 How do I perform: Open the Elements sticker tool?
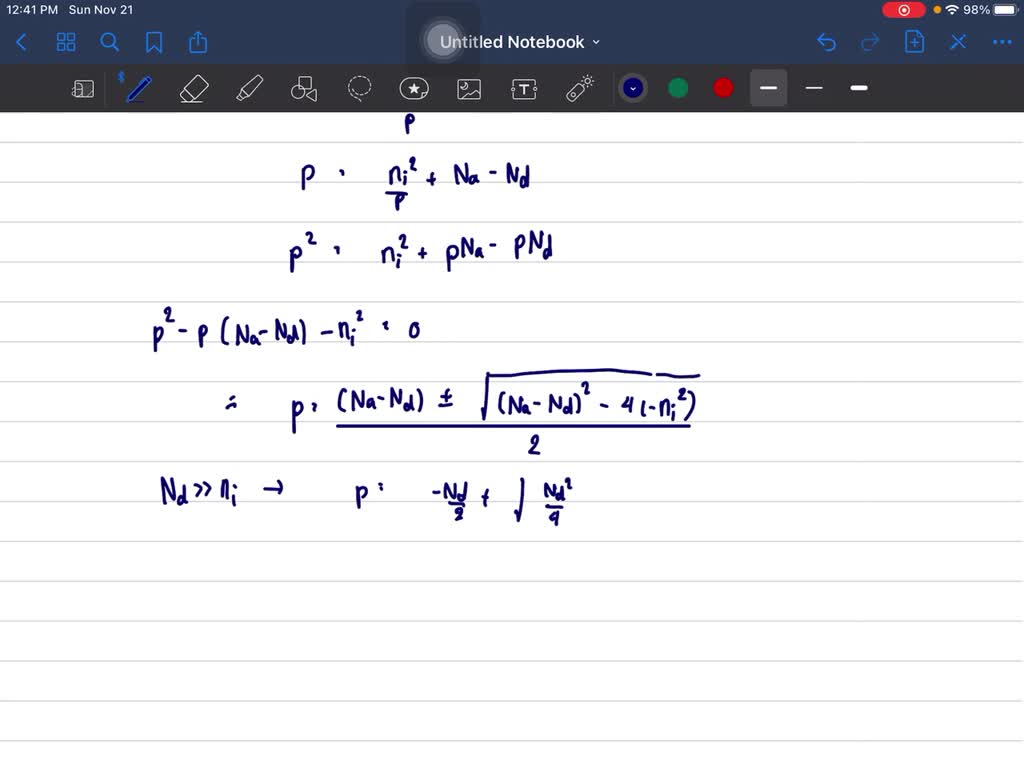(x=414, y=89)
